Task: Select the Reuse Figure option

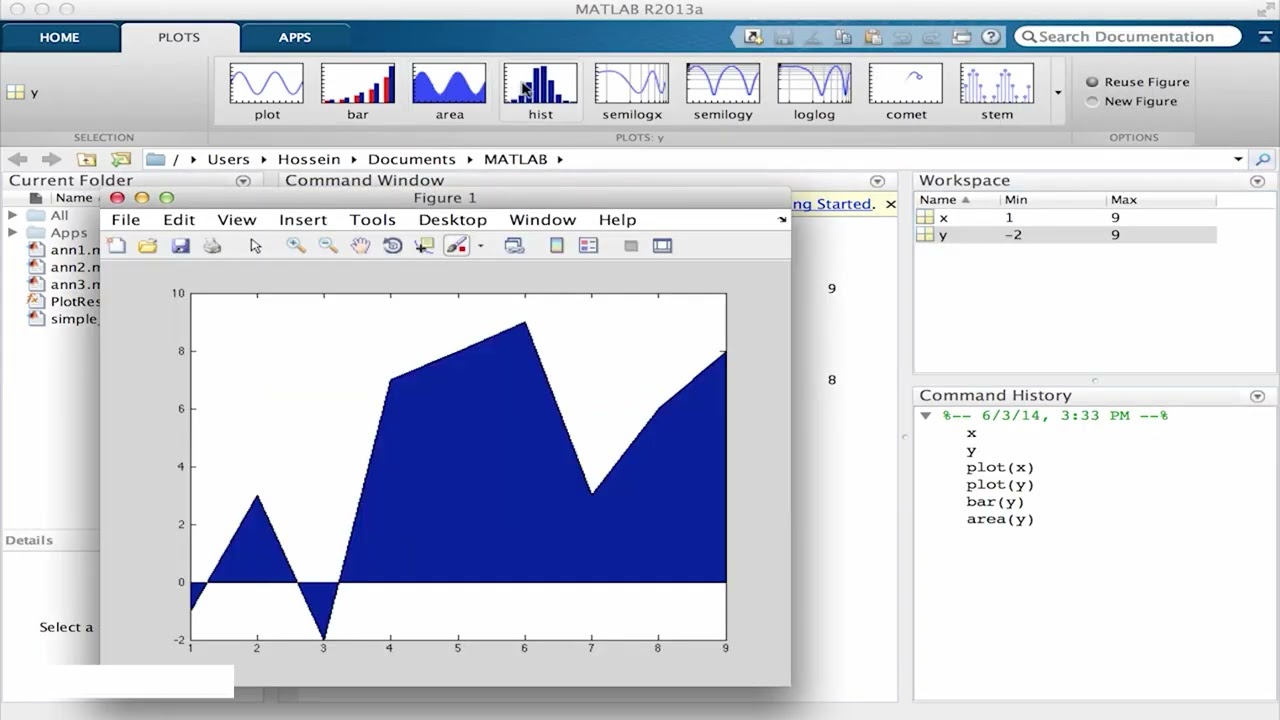Action: tap(1137, 82)
